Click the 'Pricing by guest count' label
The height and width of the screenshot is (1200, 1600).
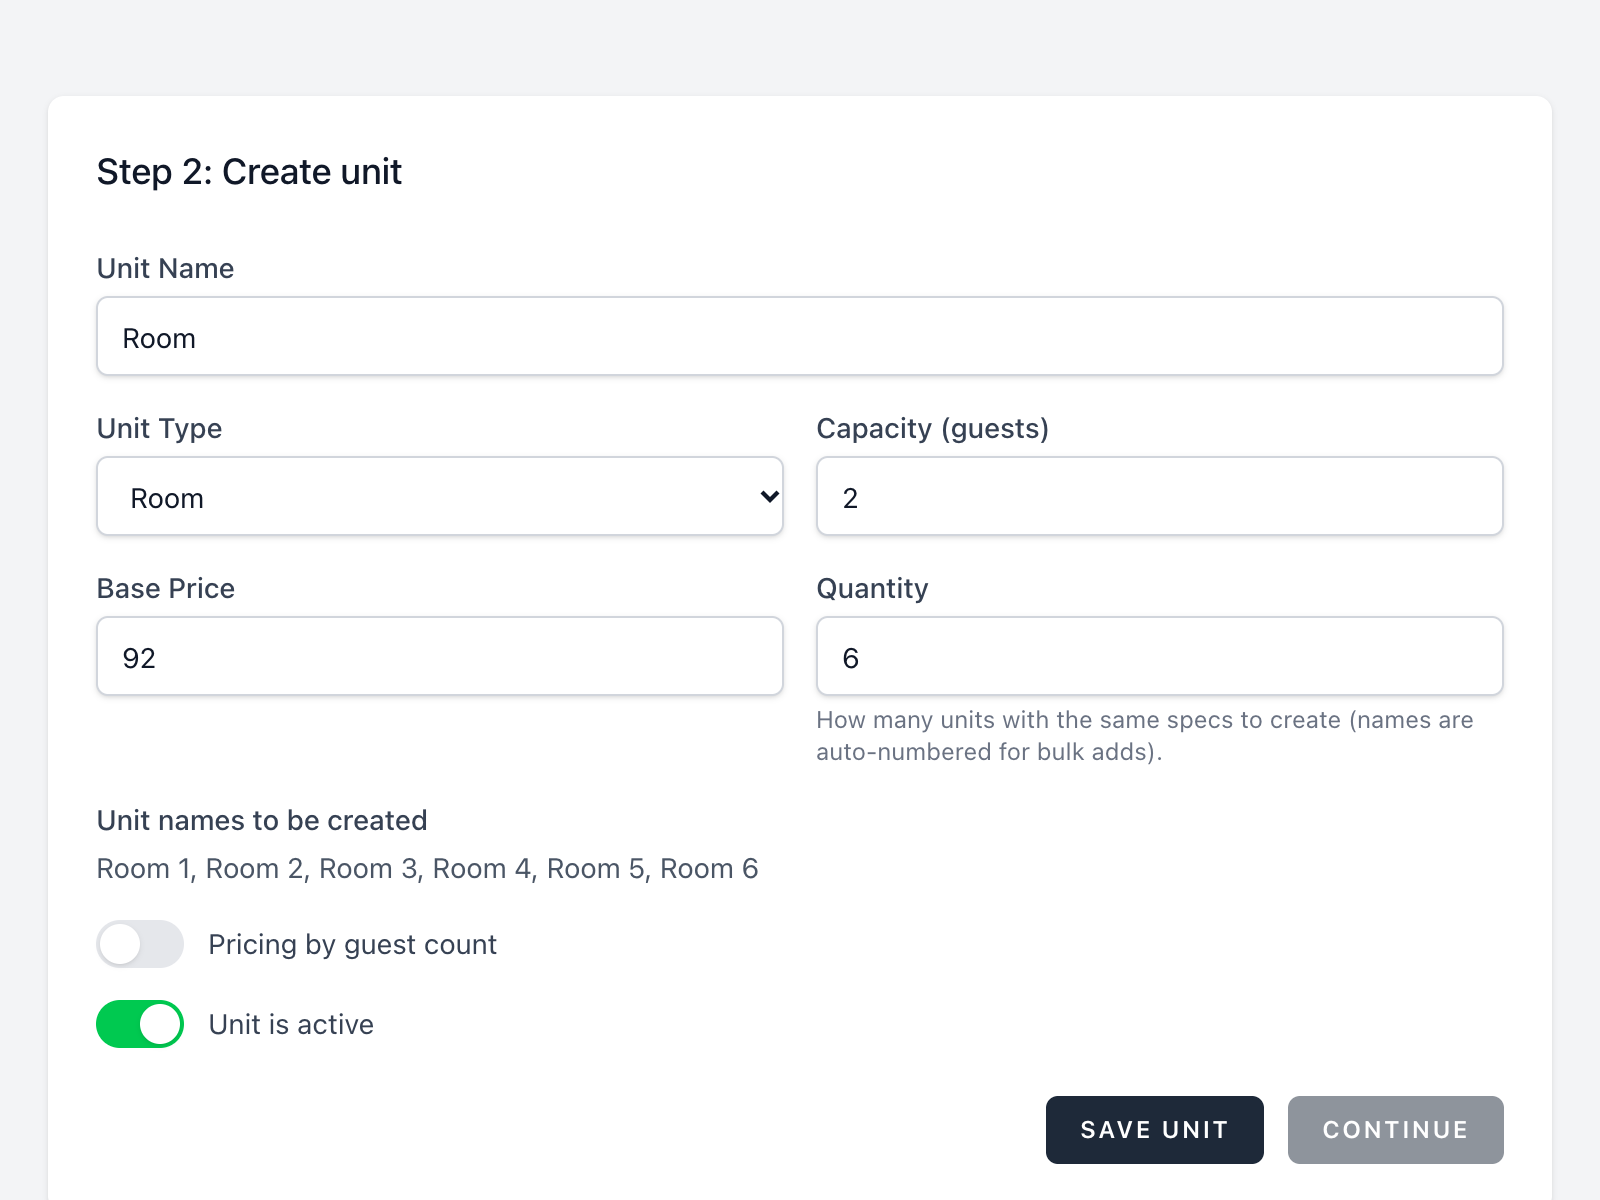pyautogui.click(x=353, y=945)
